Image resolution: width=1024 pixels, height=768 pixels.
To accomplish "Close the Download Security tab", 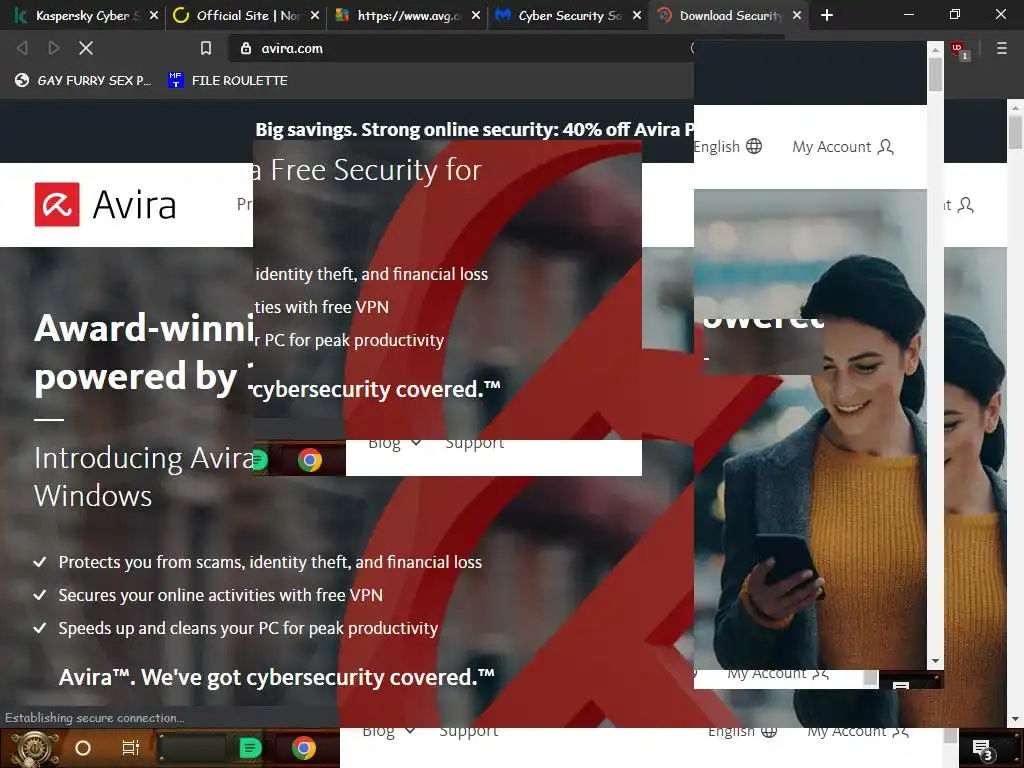I will pyautogui.click(x=797, y=15).
